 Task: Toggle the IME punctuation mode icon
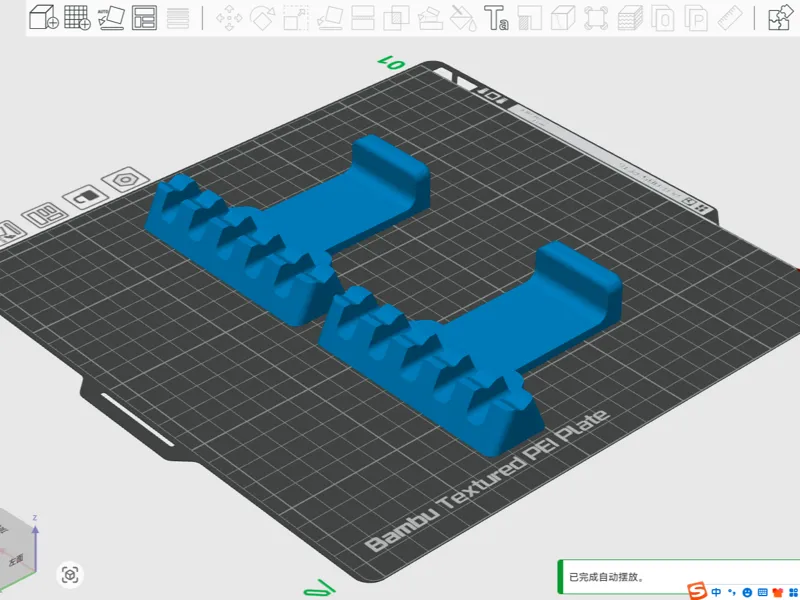[732, 592]
